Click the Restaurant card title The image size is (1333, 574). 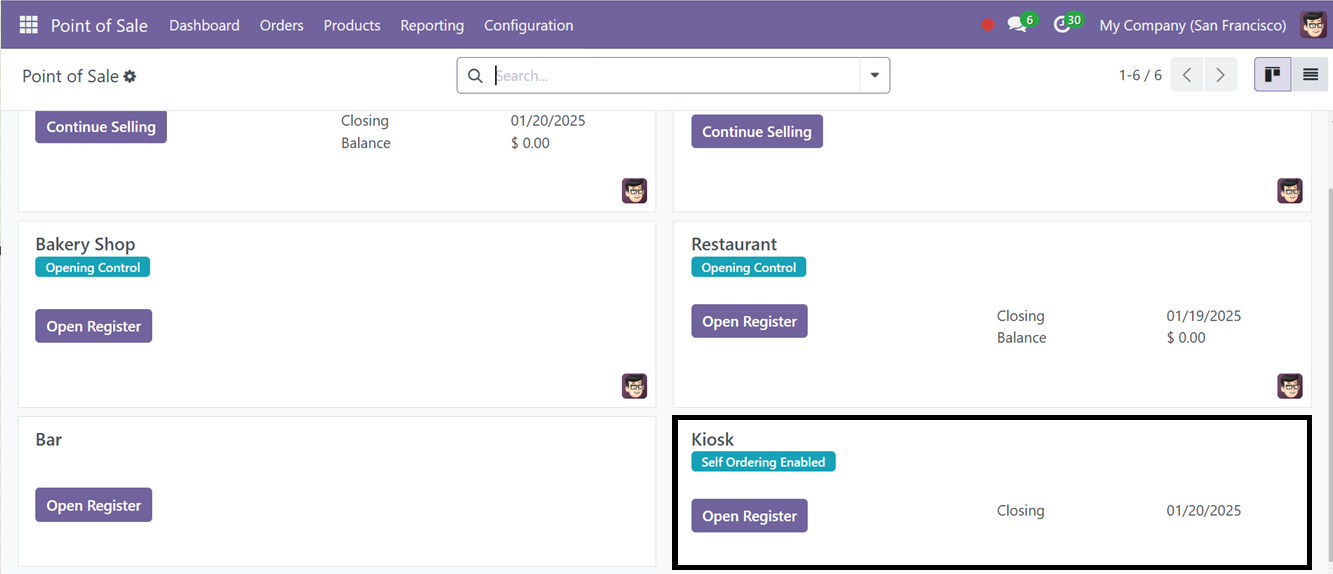(x=734, y=244)
